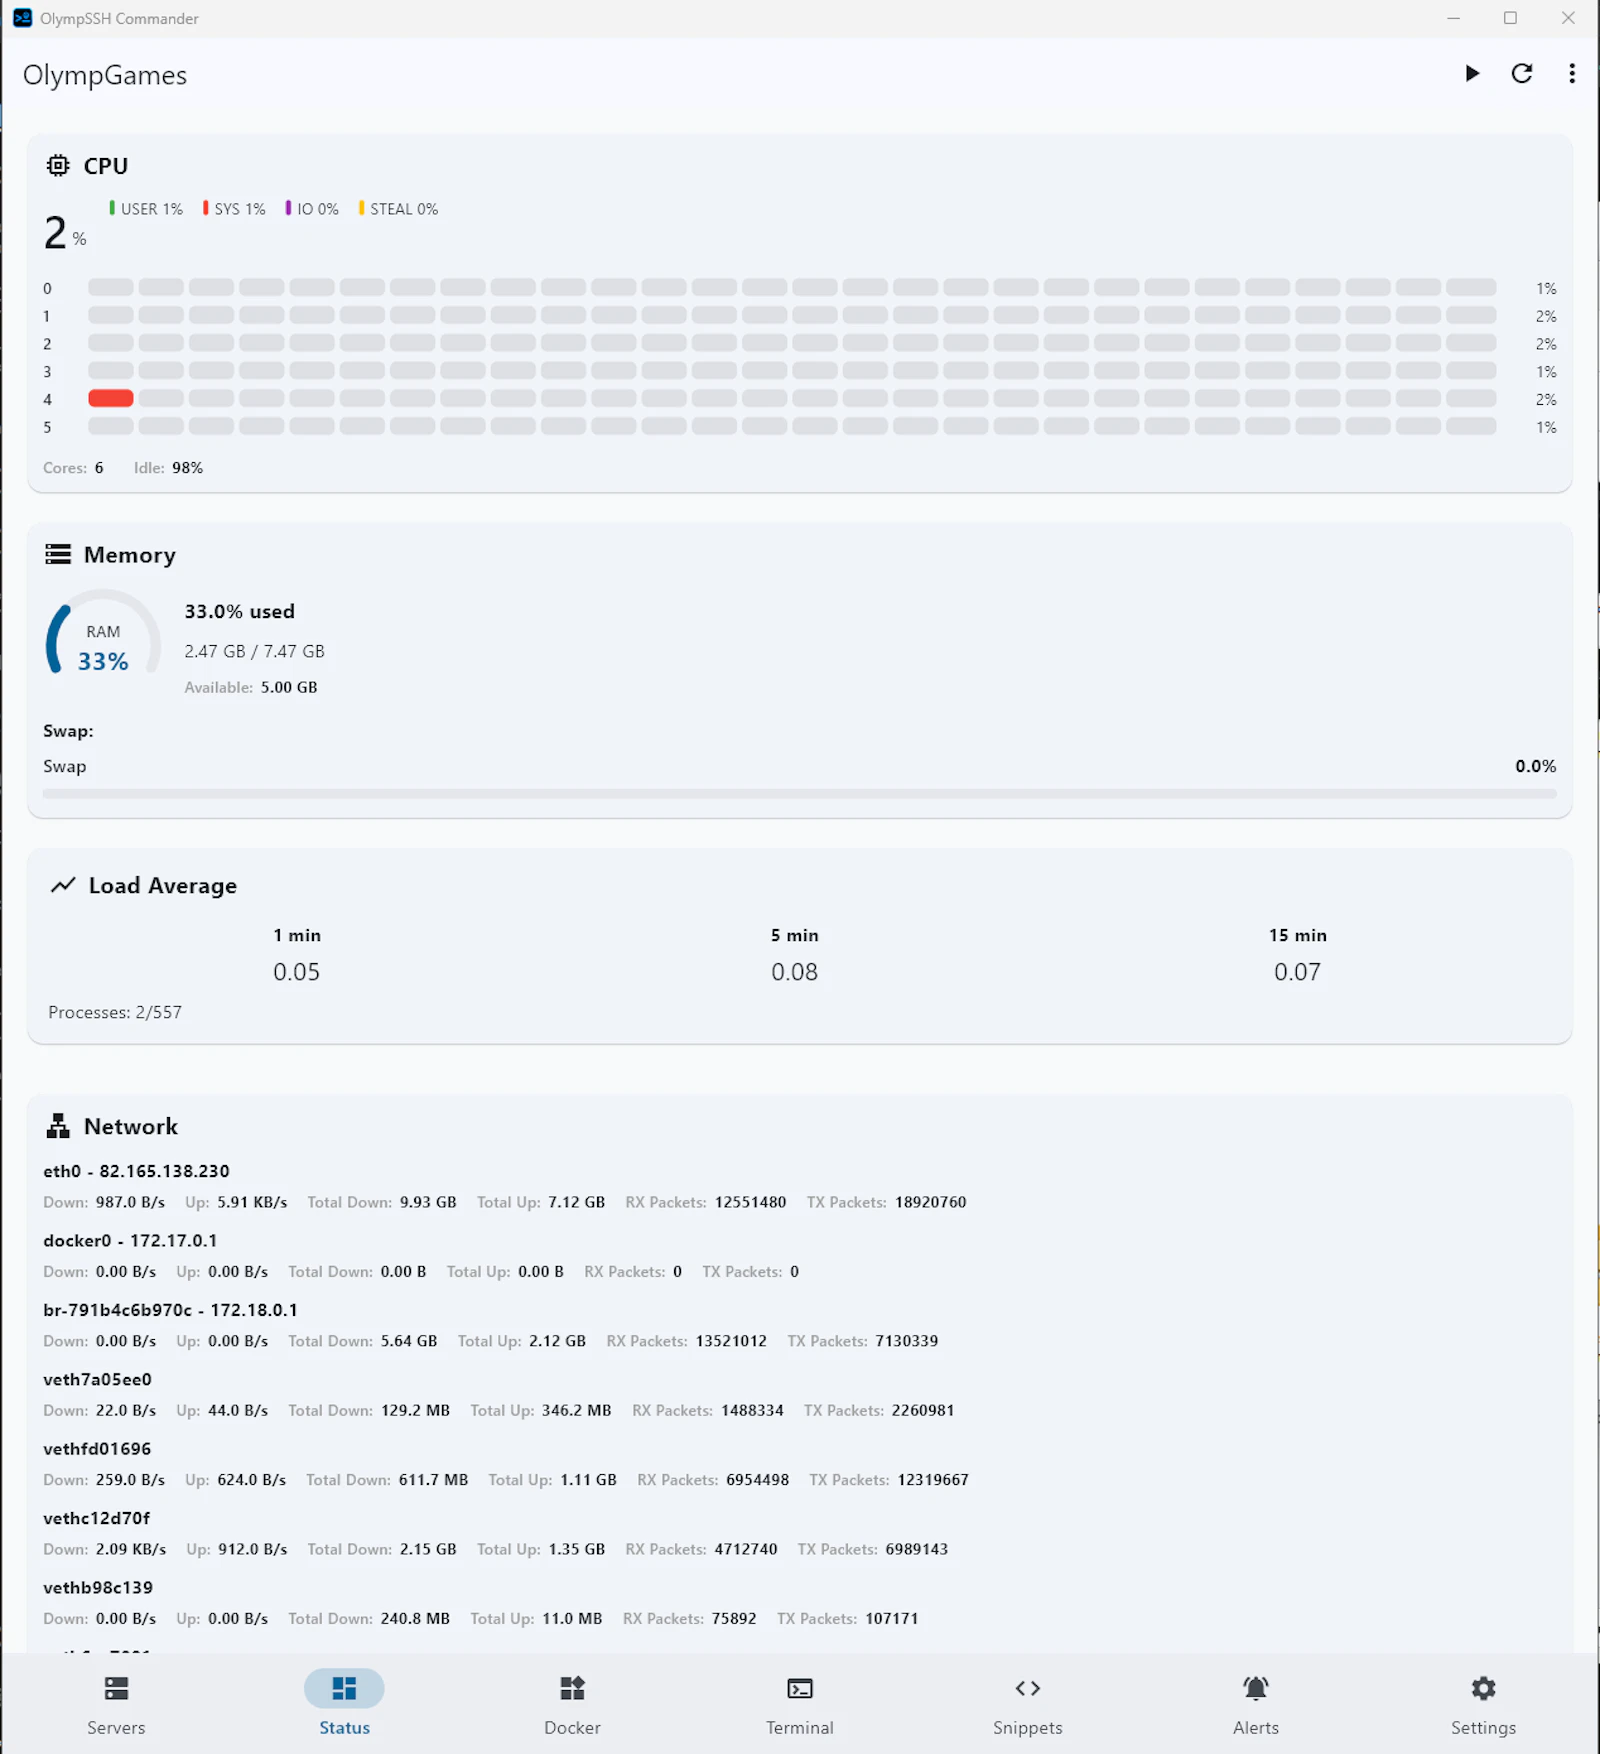Click the vethc12d70f interface name
The image size is (1600, 1754).
point(96,1517)
